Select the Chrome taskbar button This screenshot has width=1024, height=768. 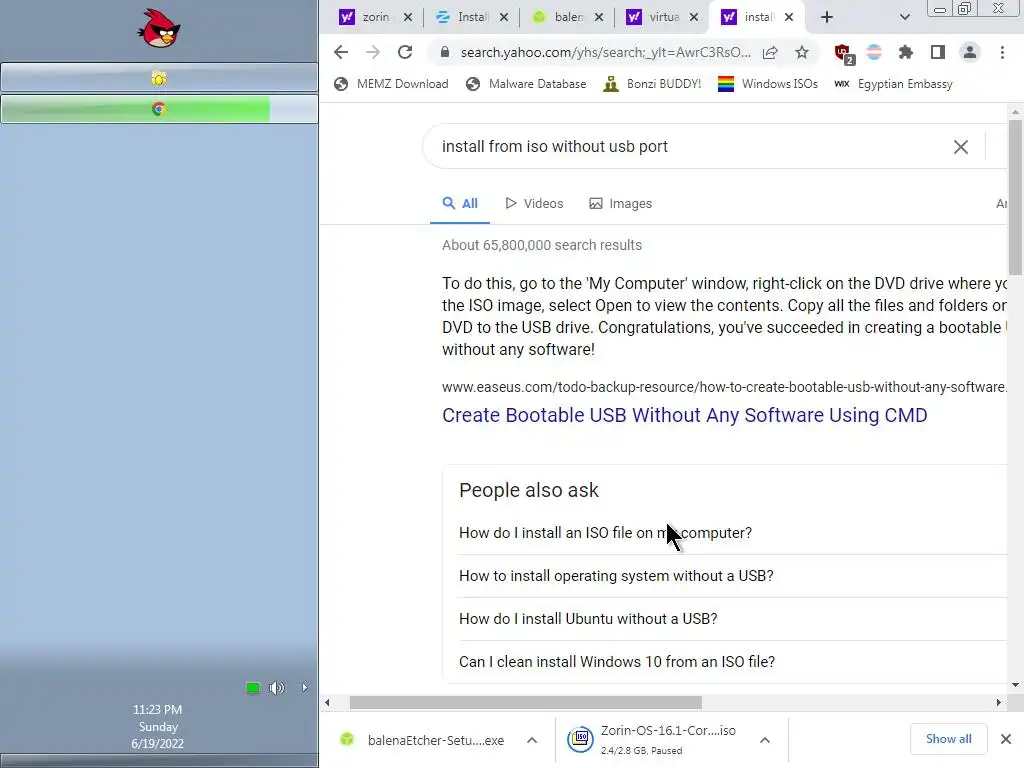pyautogui.click(x=159, y=109)
